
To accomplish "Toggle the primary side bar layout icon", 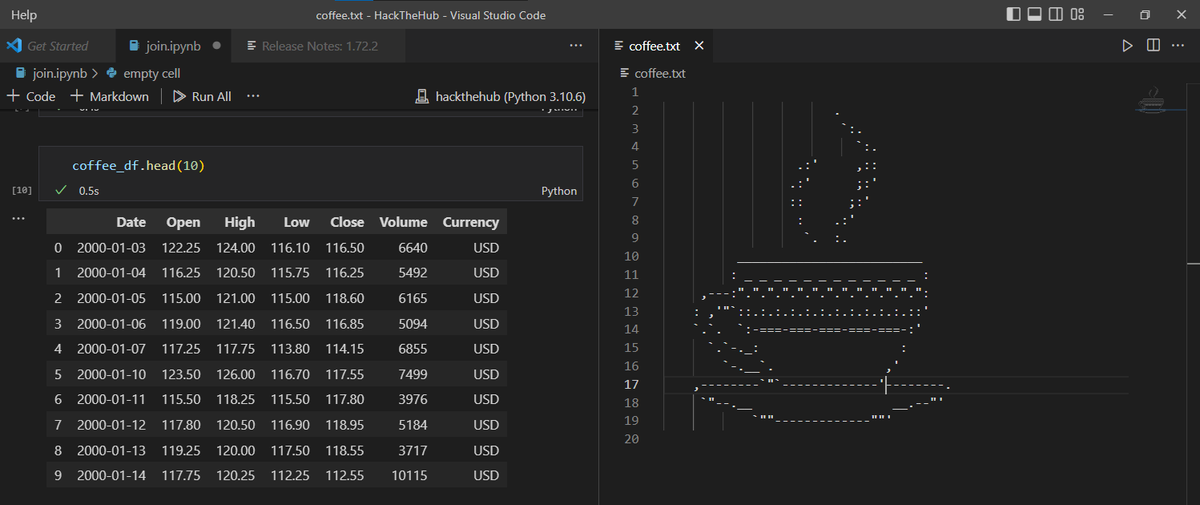I will [1014, 15].
